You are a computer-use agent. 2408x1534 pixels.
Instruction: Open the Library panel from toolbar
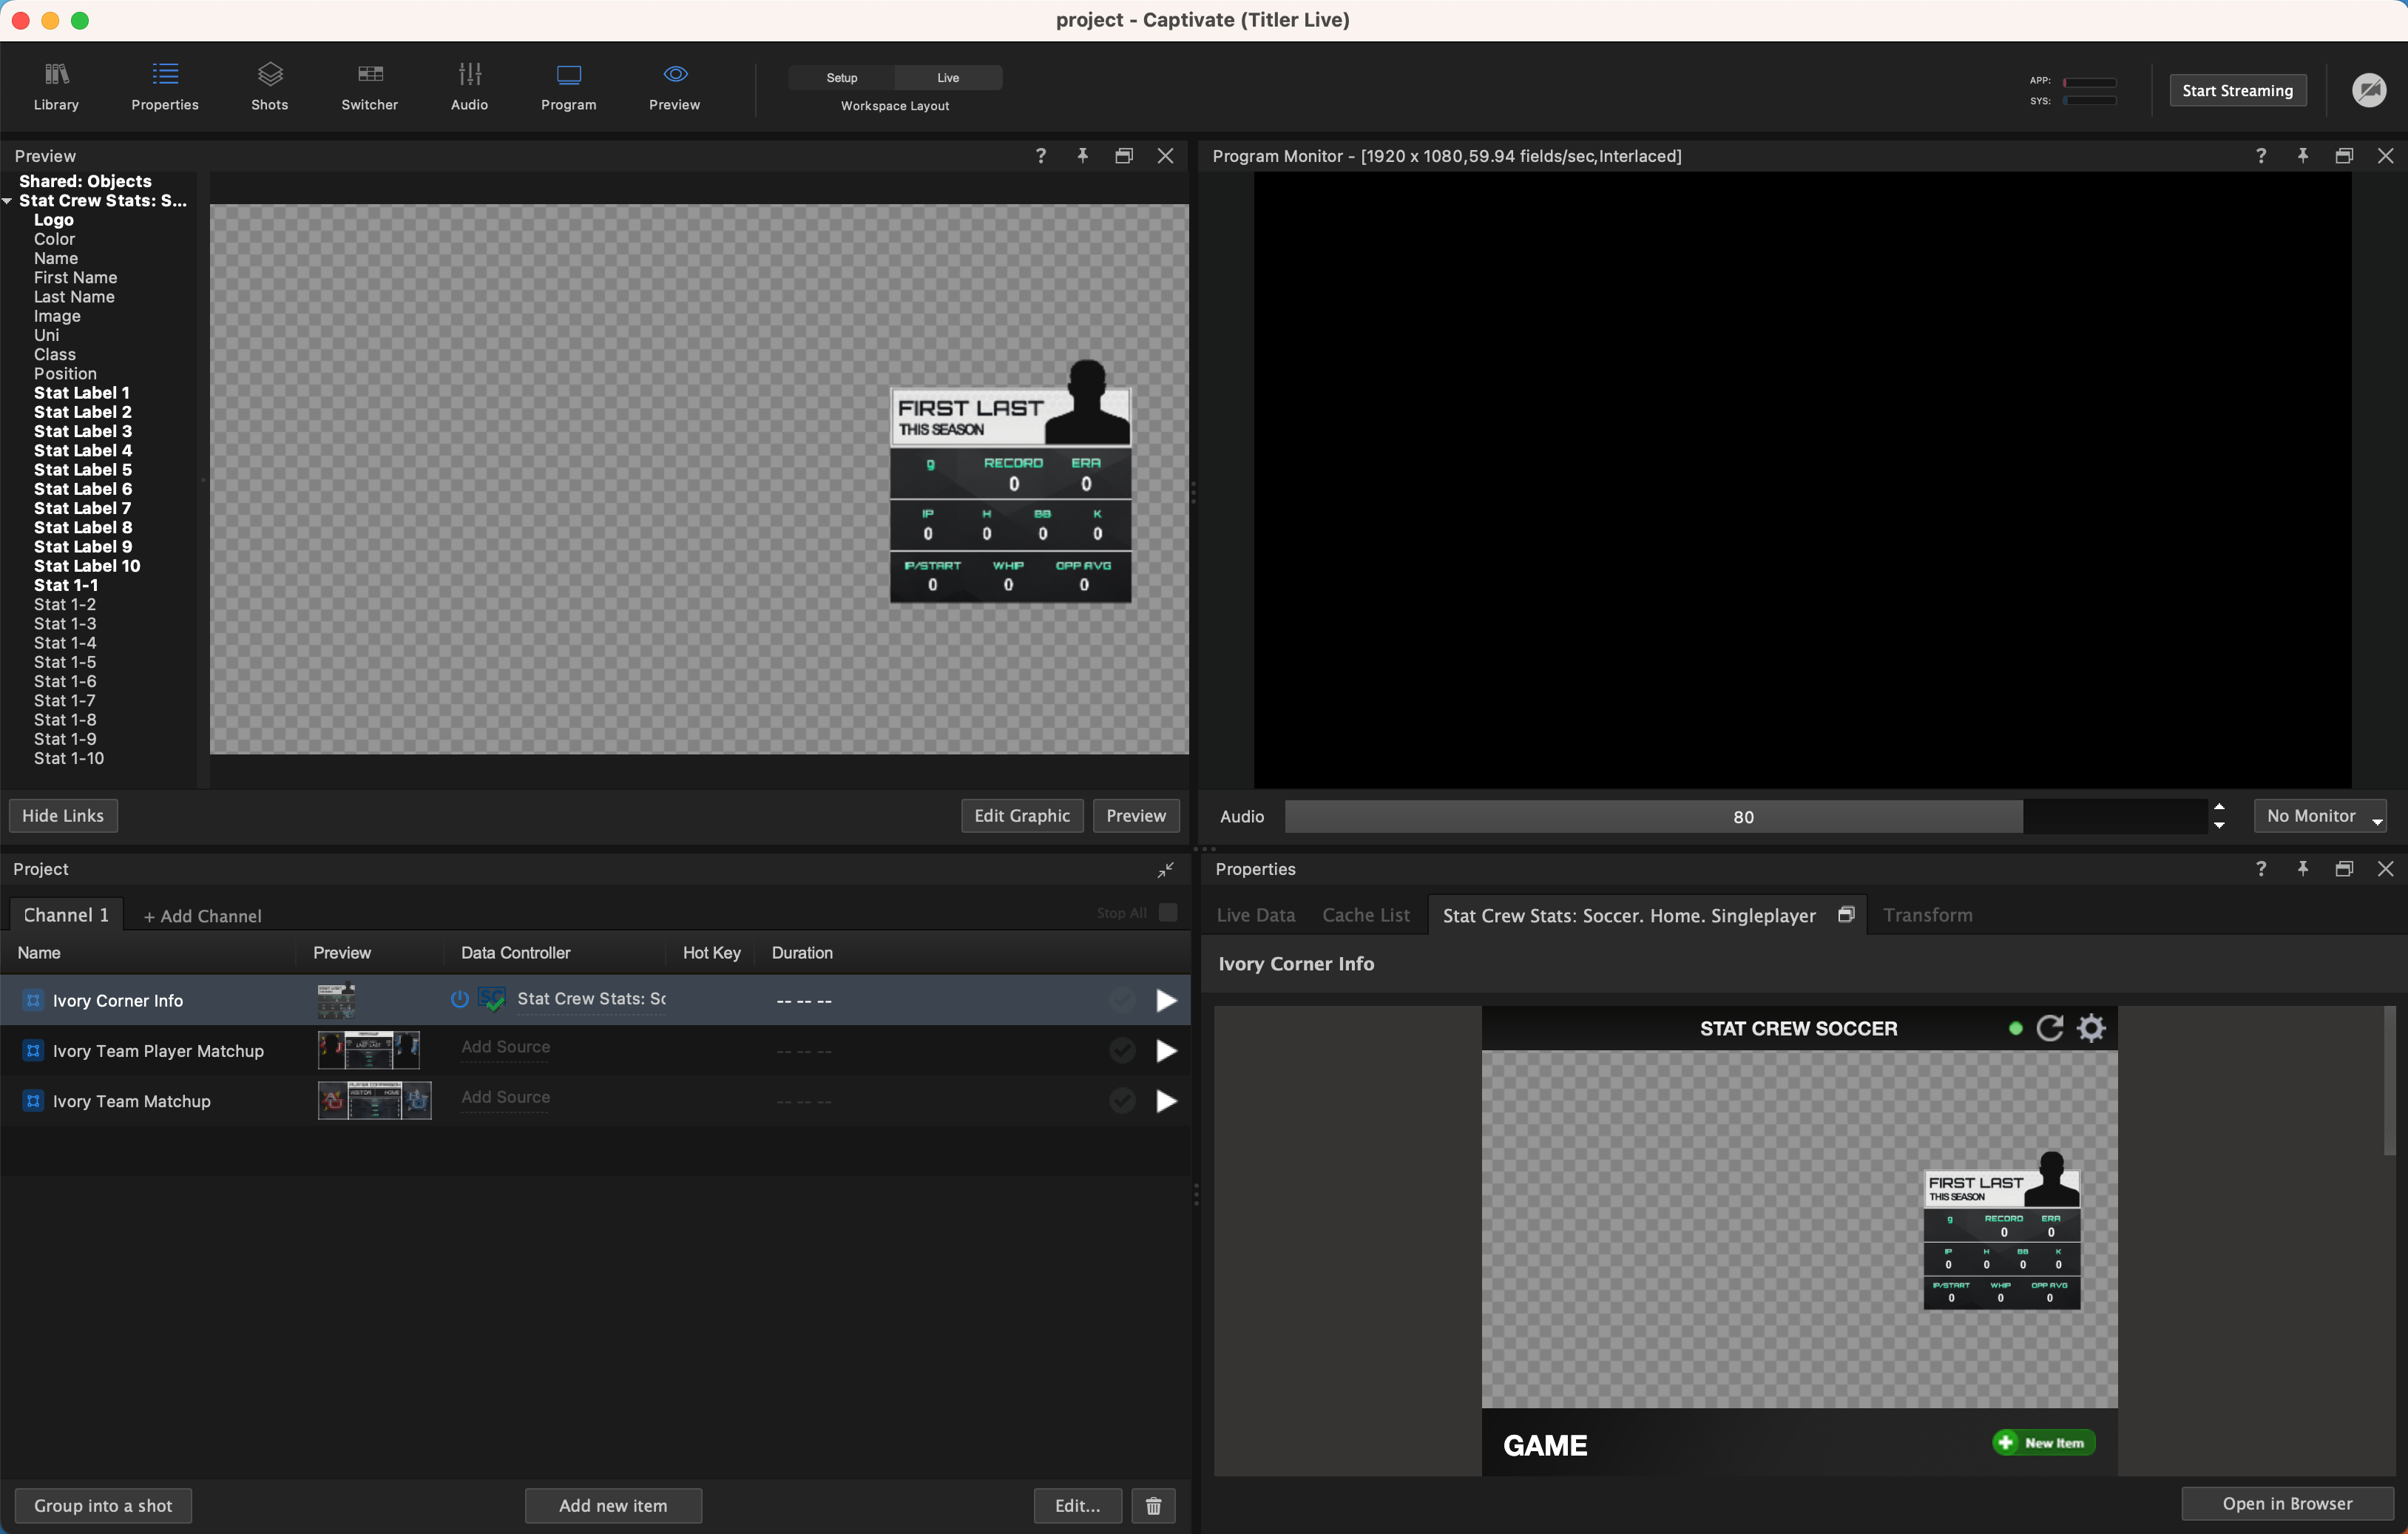[56, 87]
